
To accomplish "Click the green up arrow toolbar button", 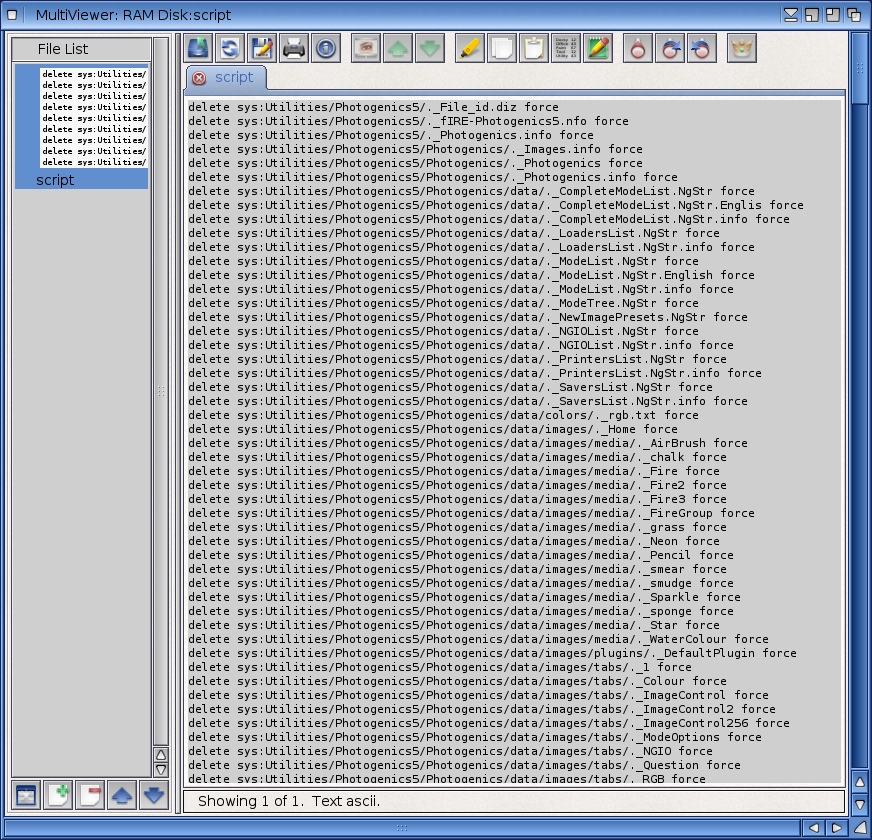I will pyautogui.click(x=398, y=48).
